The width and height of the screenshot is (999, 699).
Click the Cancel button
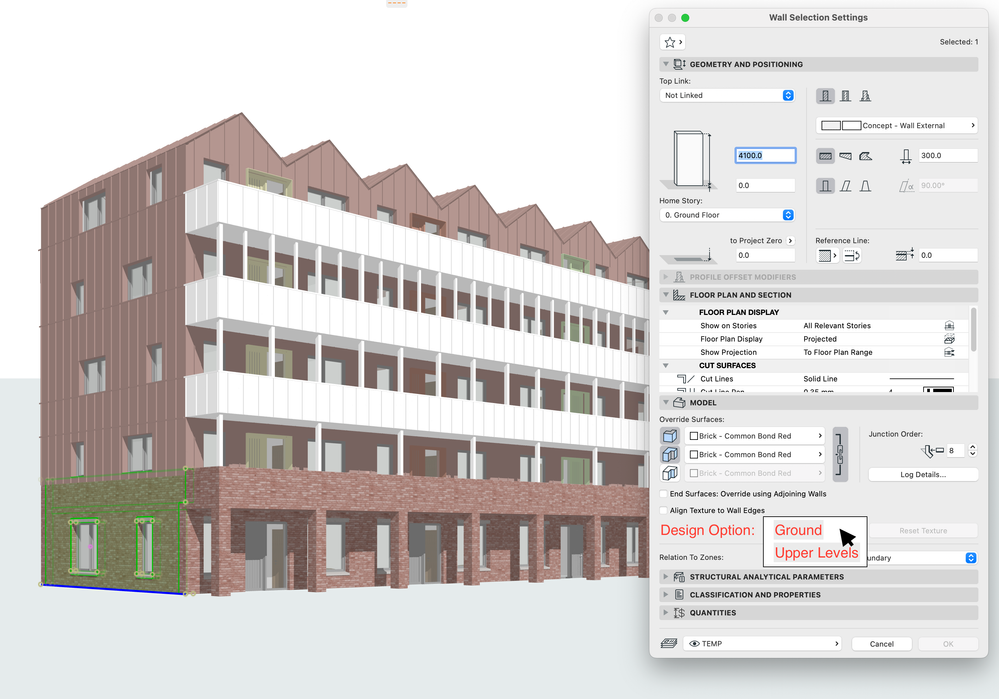click(882, 644)
